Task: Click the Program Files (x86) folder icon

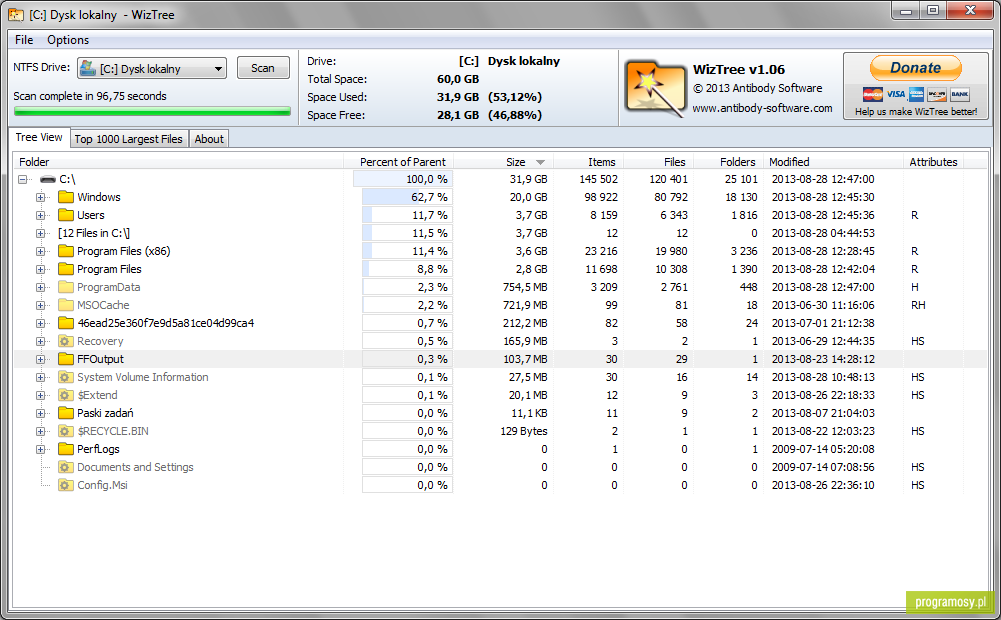Action: pos(66,251)
